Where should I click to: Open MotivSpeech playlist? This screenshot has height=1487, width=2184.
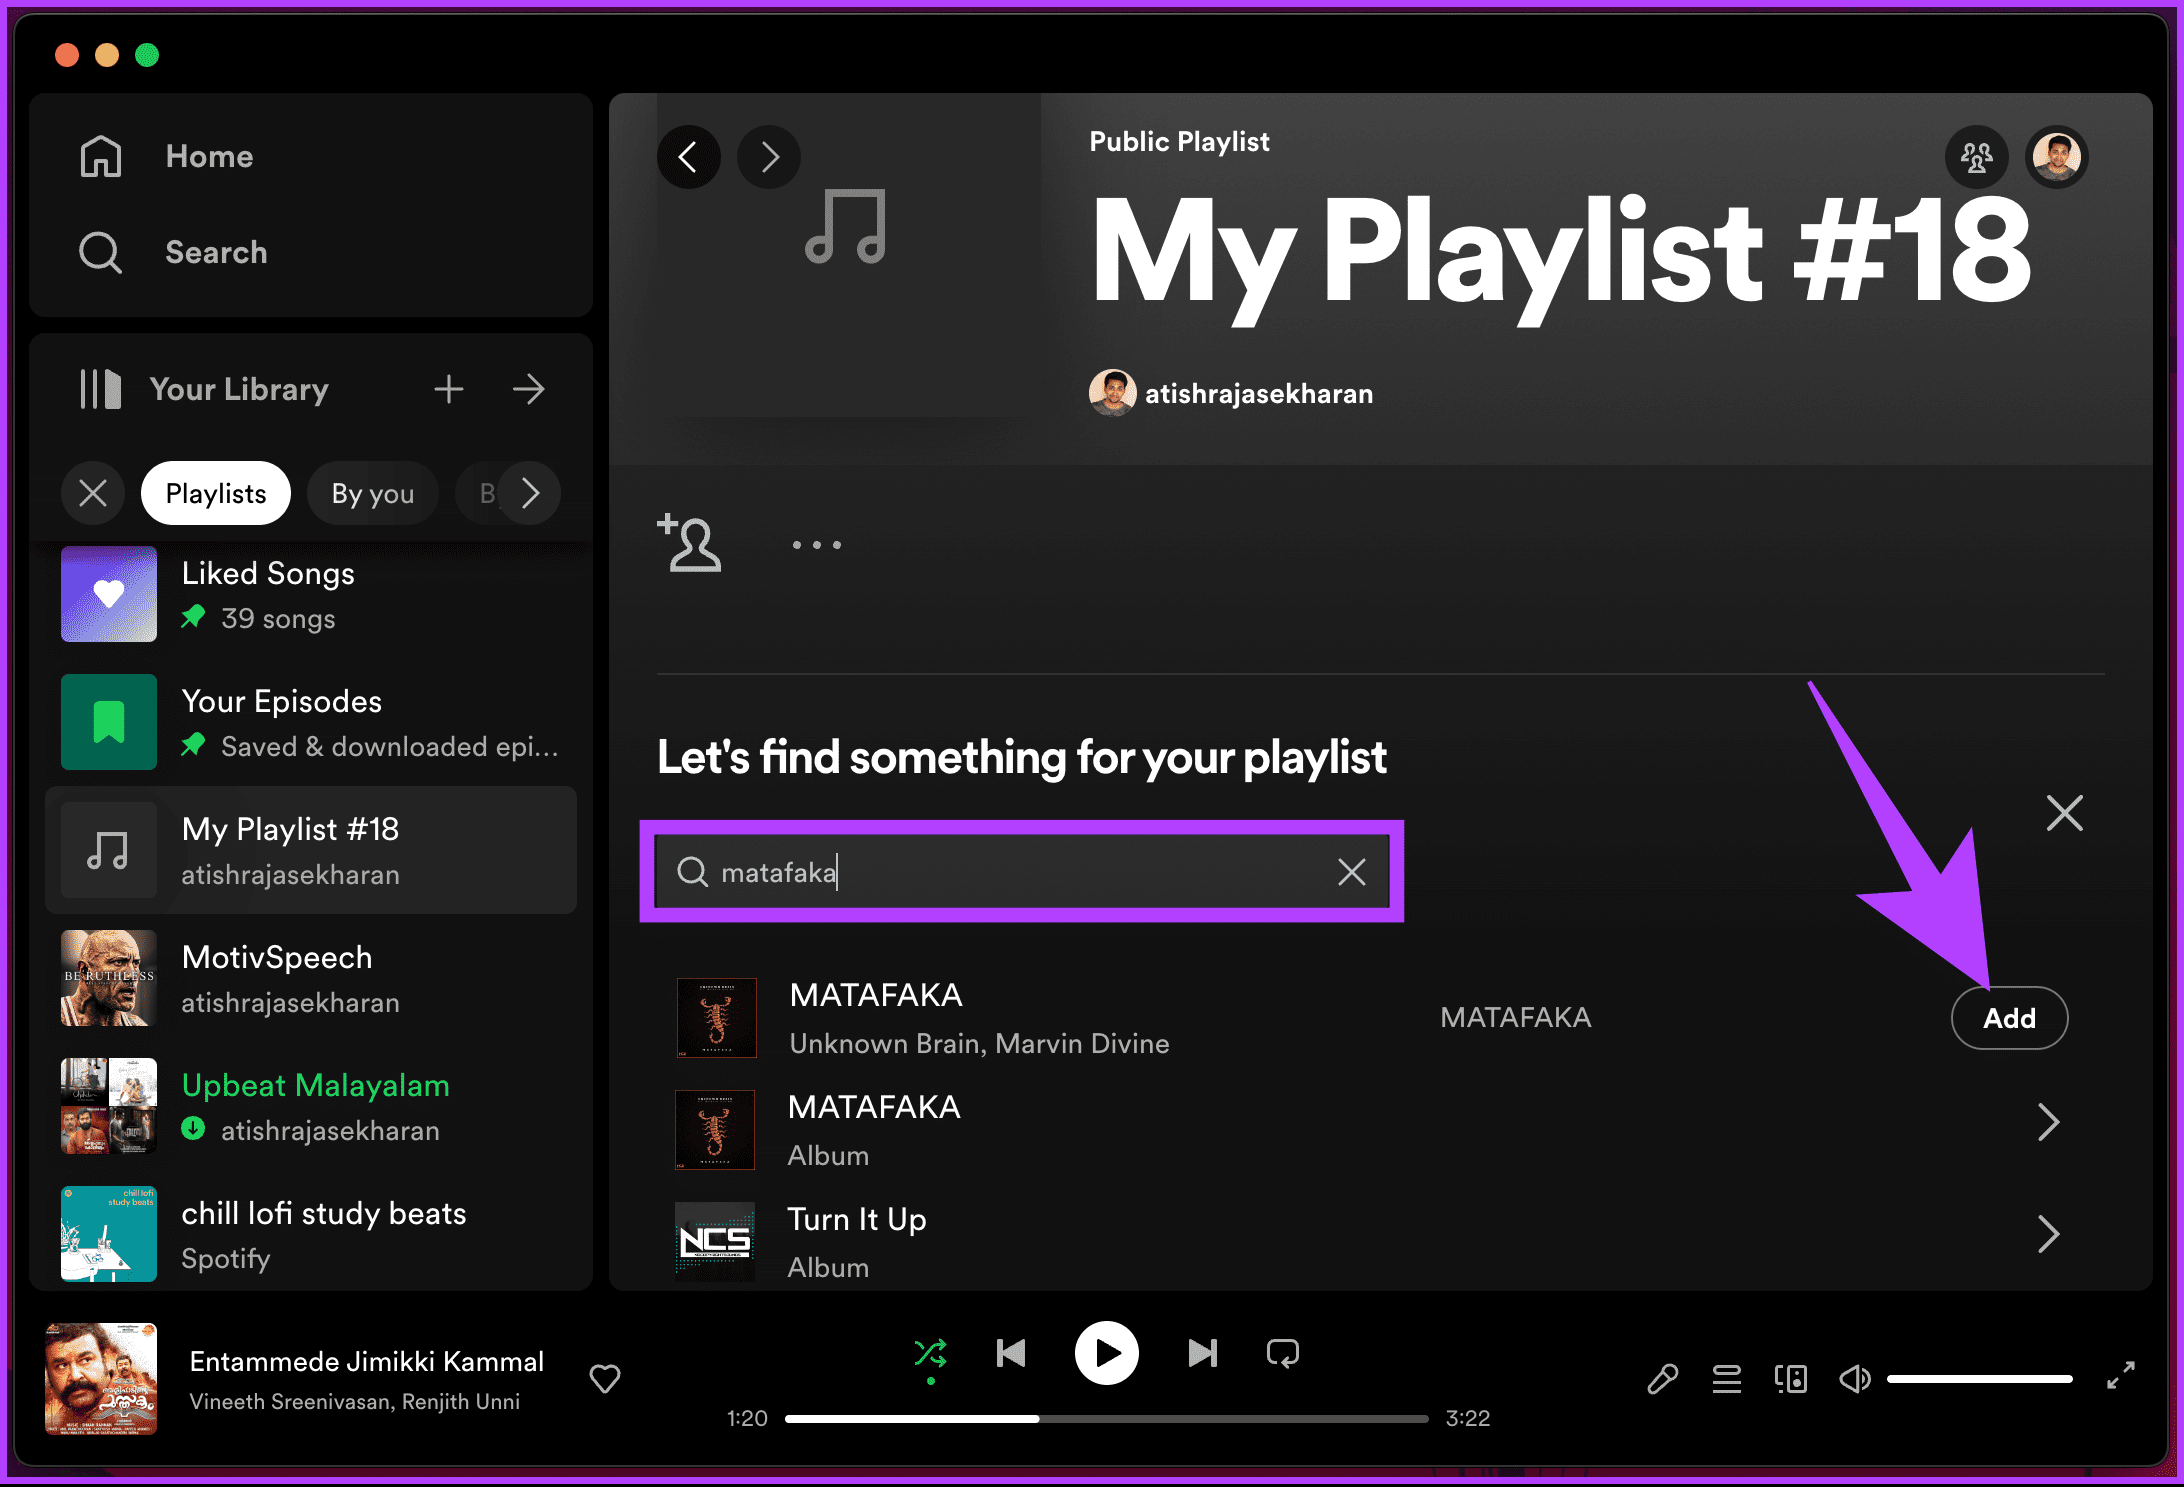[x=311, y=978]
